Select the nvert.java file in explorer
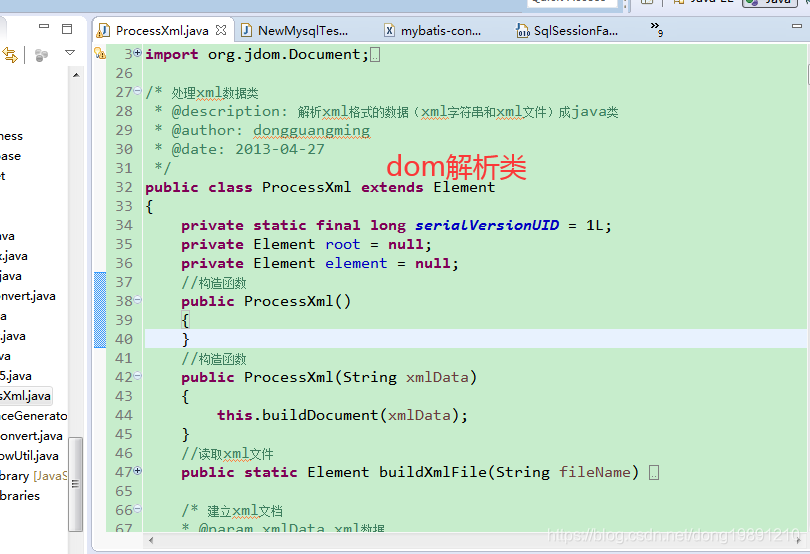810x554 pixels. 28,296
